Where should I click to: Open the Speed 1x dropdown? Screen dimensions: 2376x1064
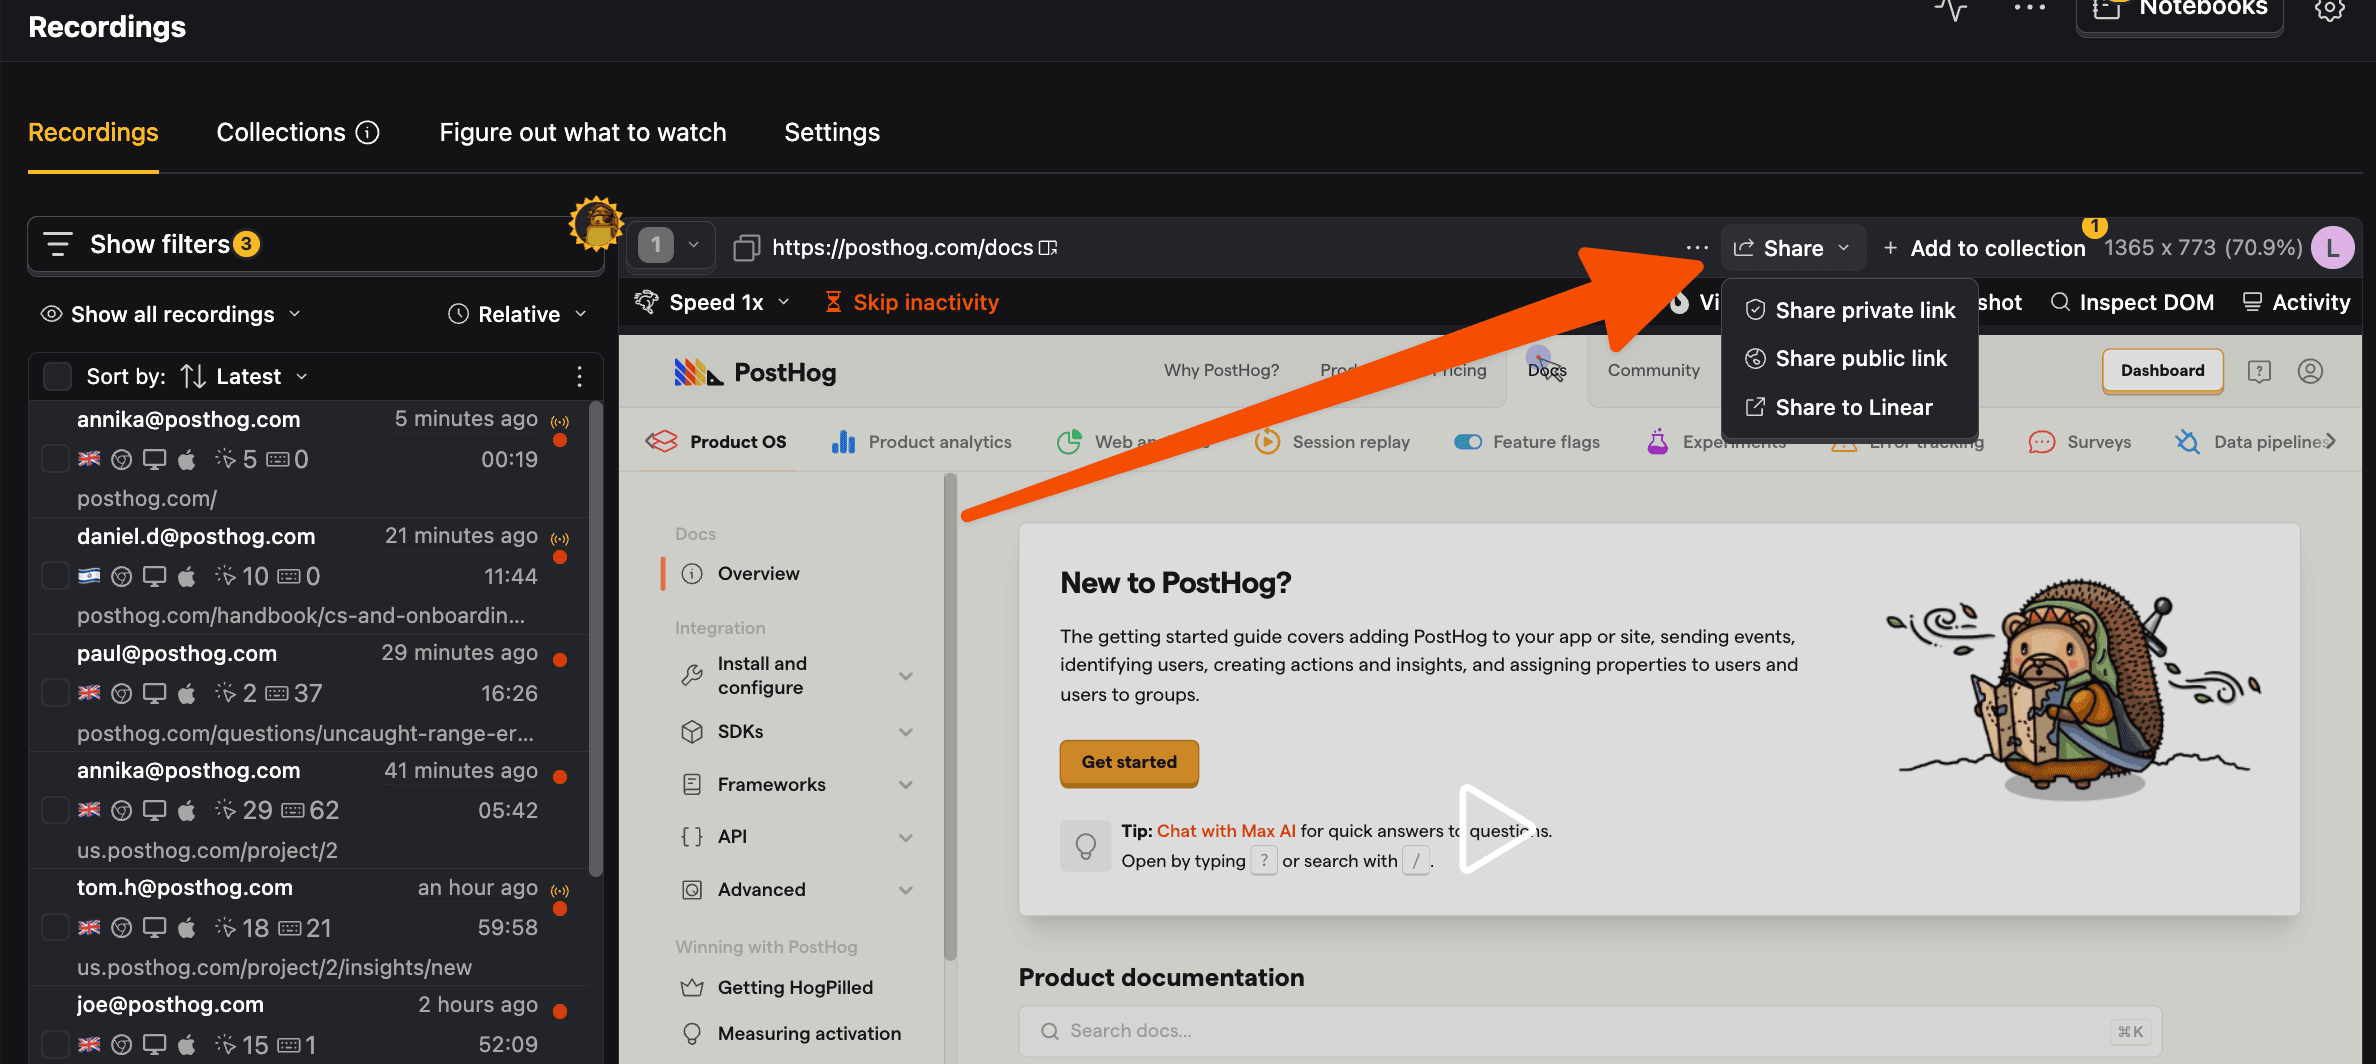[x=713, y=302]
